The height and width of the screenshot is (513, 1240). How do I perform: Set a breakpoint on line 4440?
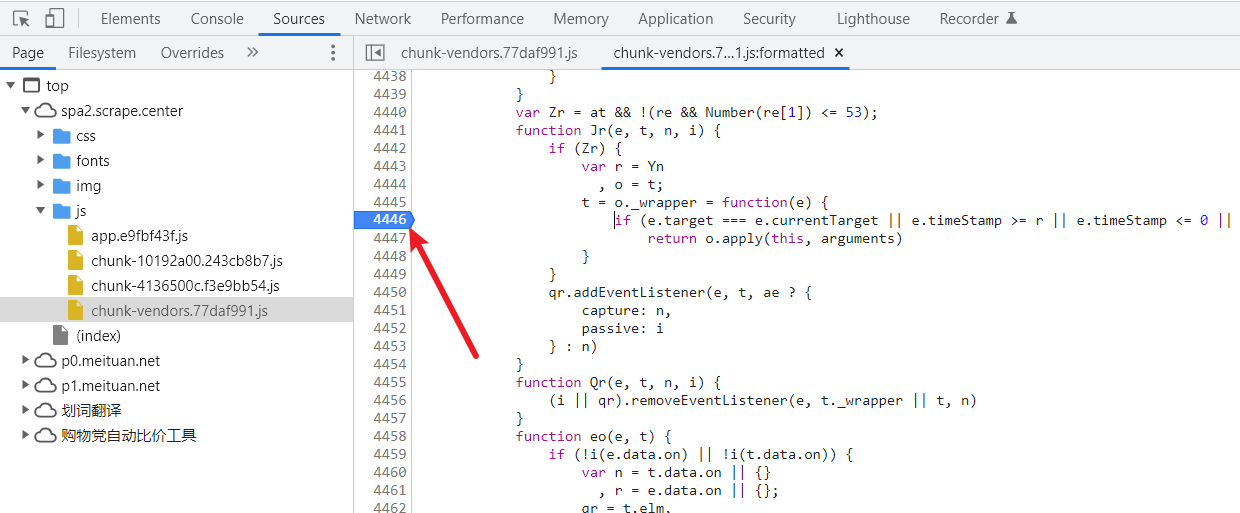[389, 112]
